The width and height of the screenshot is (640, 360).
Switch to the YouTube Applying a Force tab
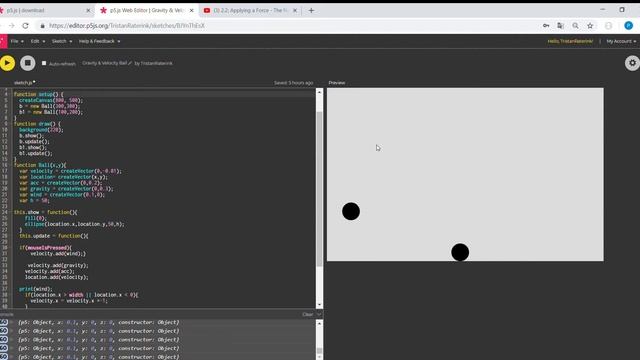[250, 10]
